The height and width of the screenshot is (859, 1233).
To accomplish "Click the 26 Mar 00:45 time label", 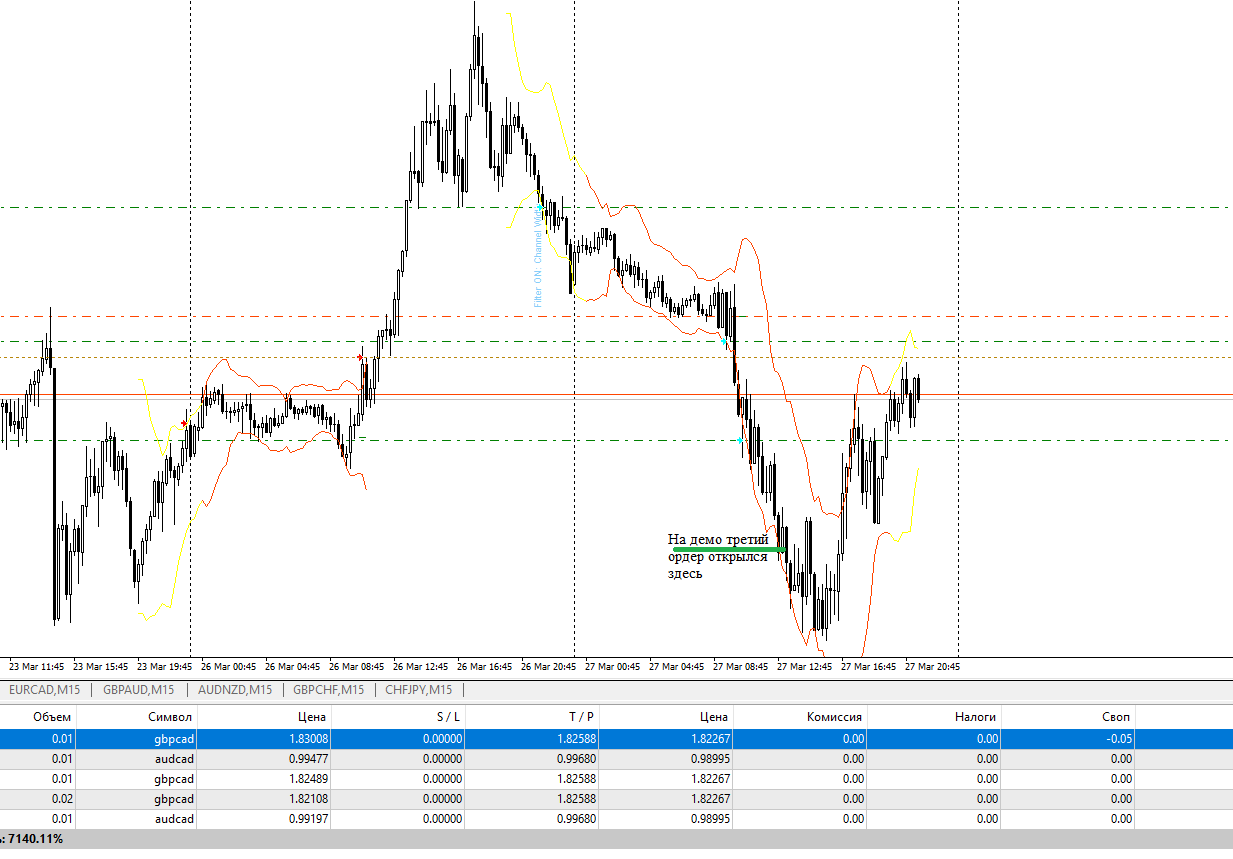I will [228, 666].
